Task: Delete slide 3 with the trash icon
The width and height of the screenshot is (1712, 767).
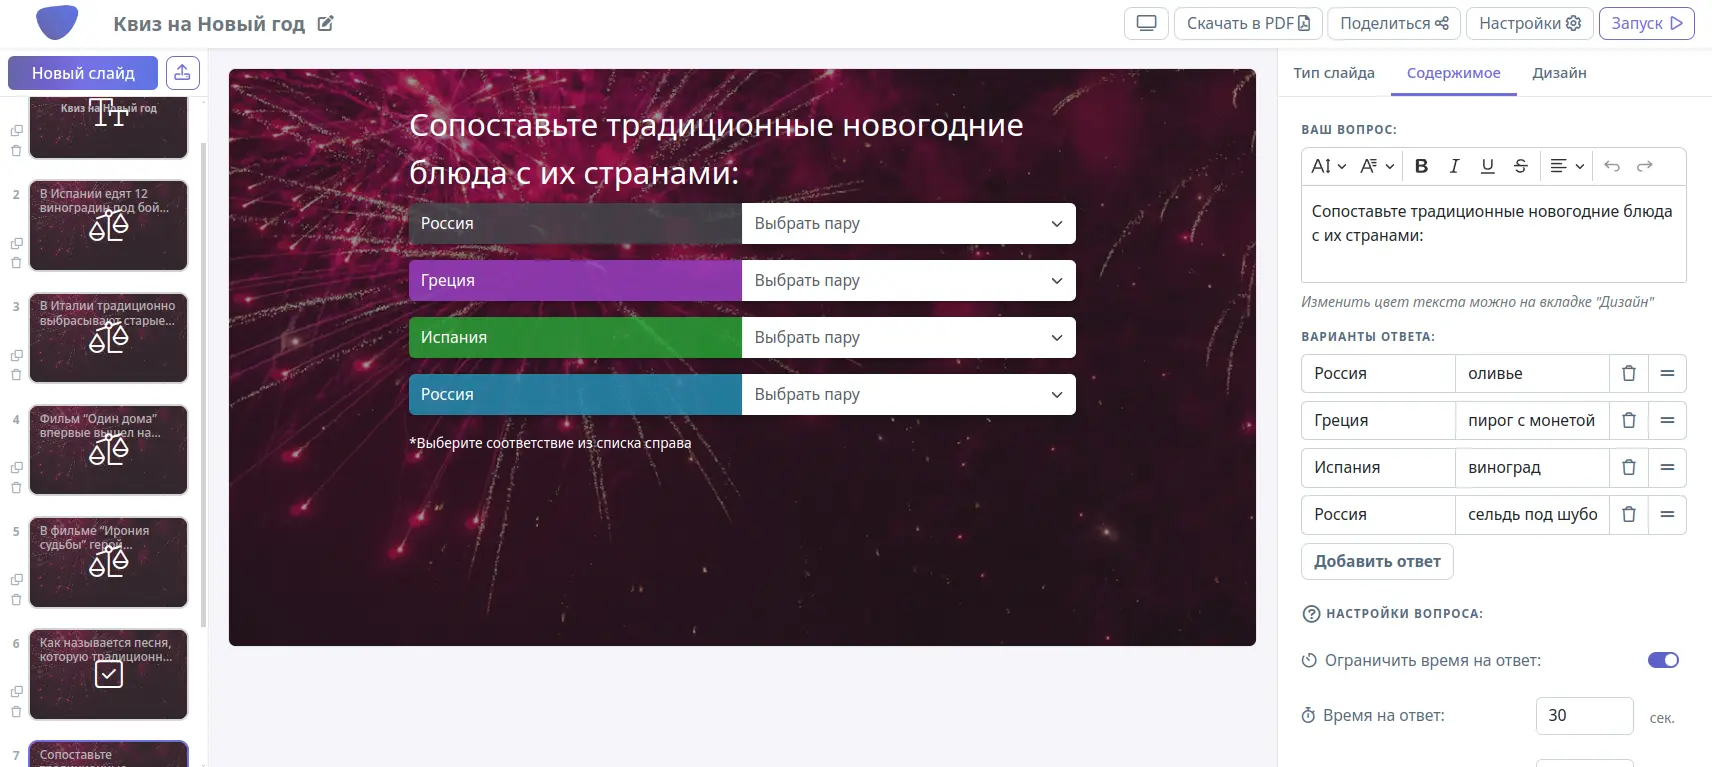Action: click(x=16, y=375)
